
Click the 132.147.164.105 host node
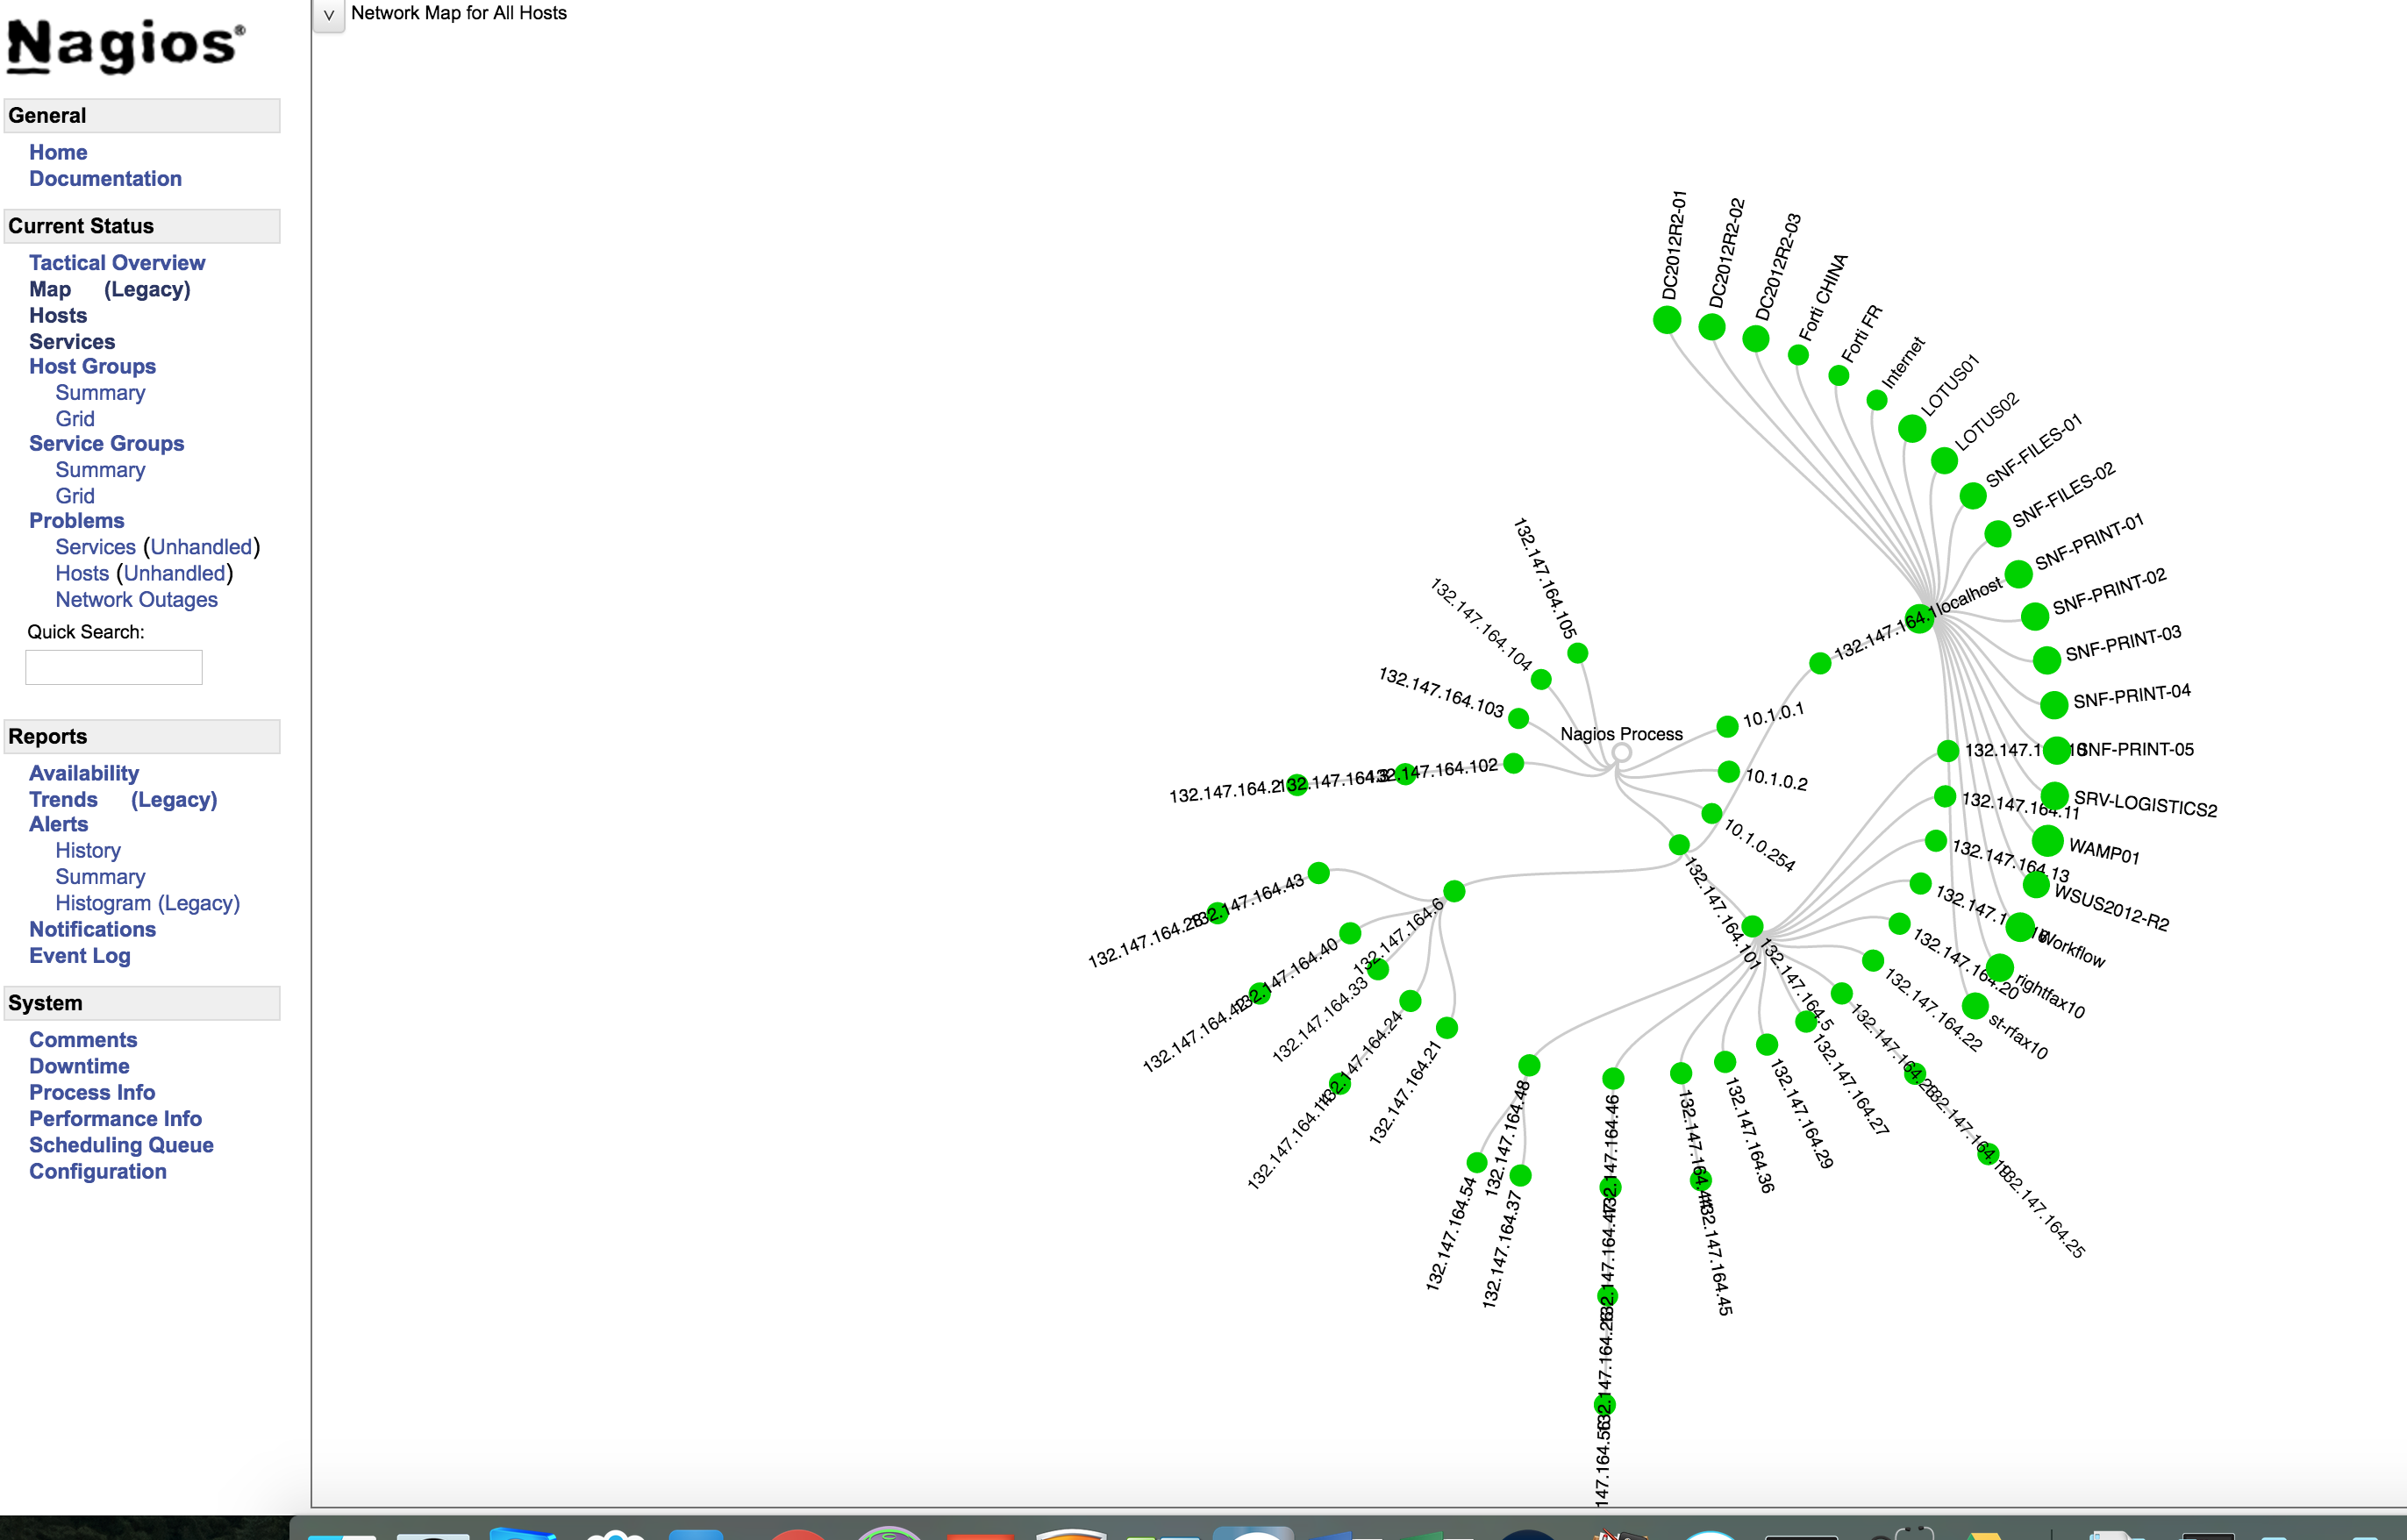tap(1577, 653)
